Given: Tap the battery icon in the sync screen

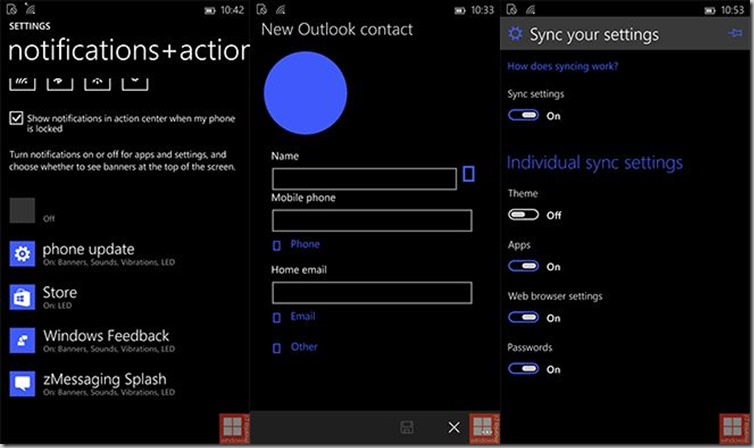Looking at the screenshot, I should click(x=710, y=11).
